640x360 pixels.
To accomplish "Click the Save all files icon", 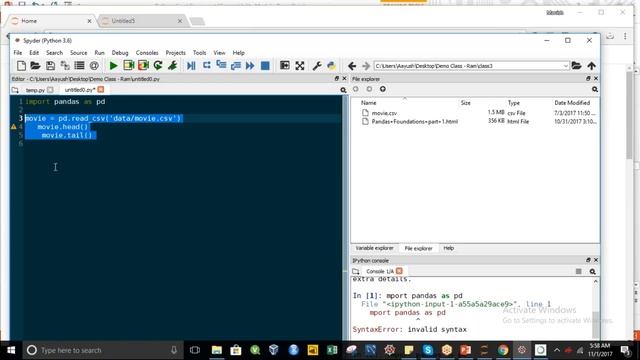I will tap(65, 65).
